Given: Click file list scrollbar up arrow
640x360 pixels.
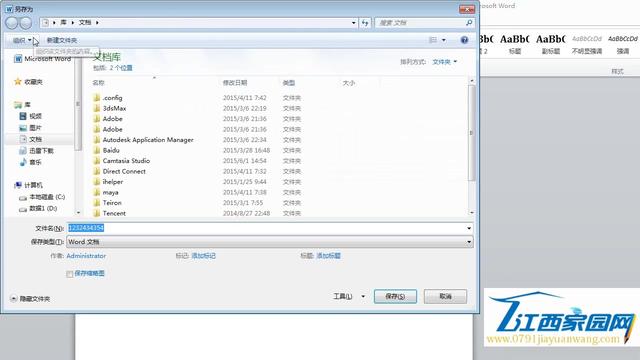Looking at the screenshot, I should tap(471, 81).
